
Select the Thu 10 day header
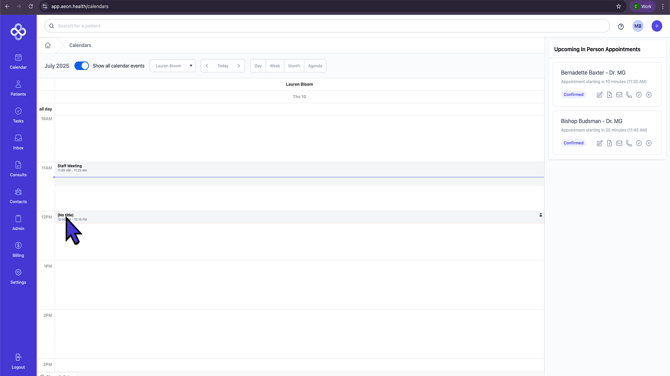[299, 97]
